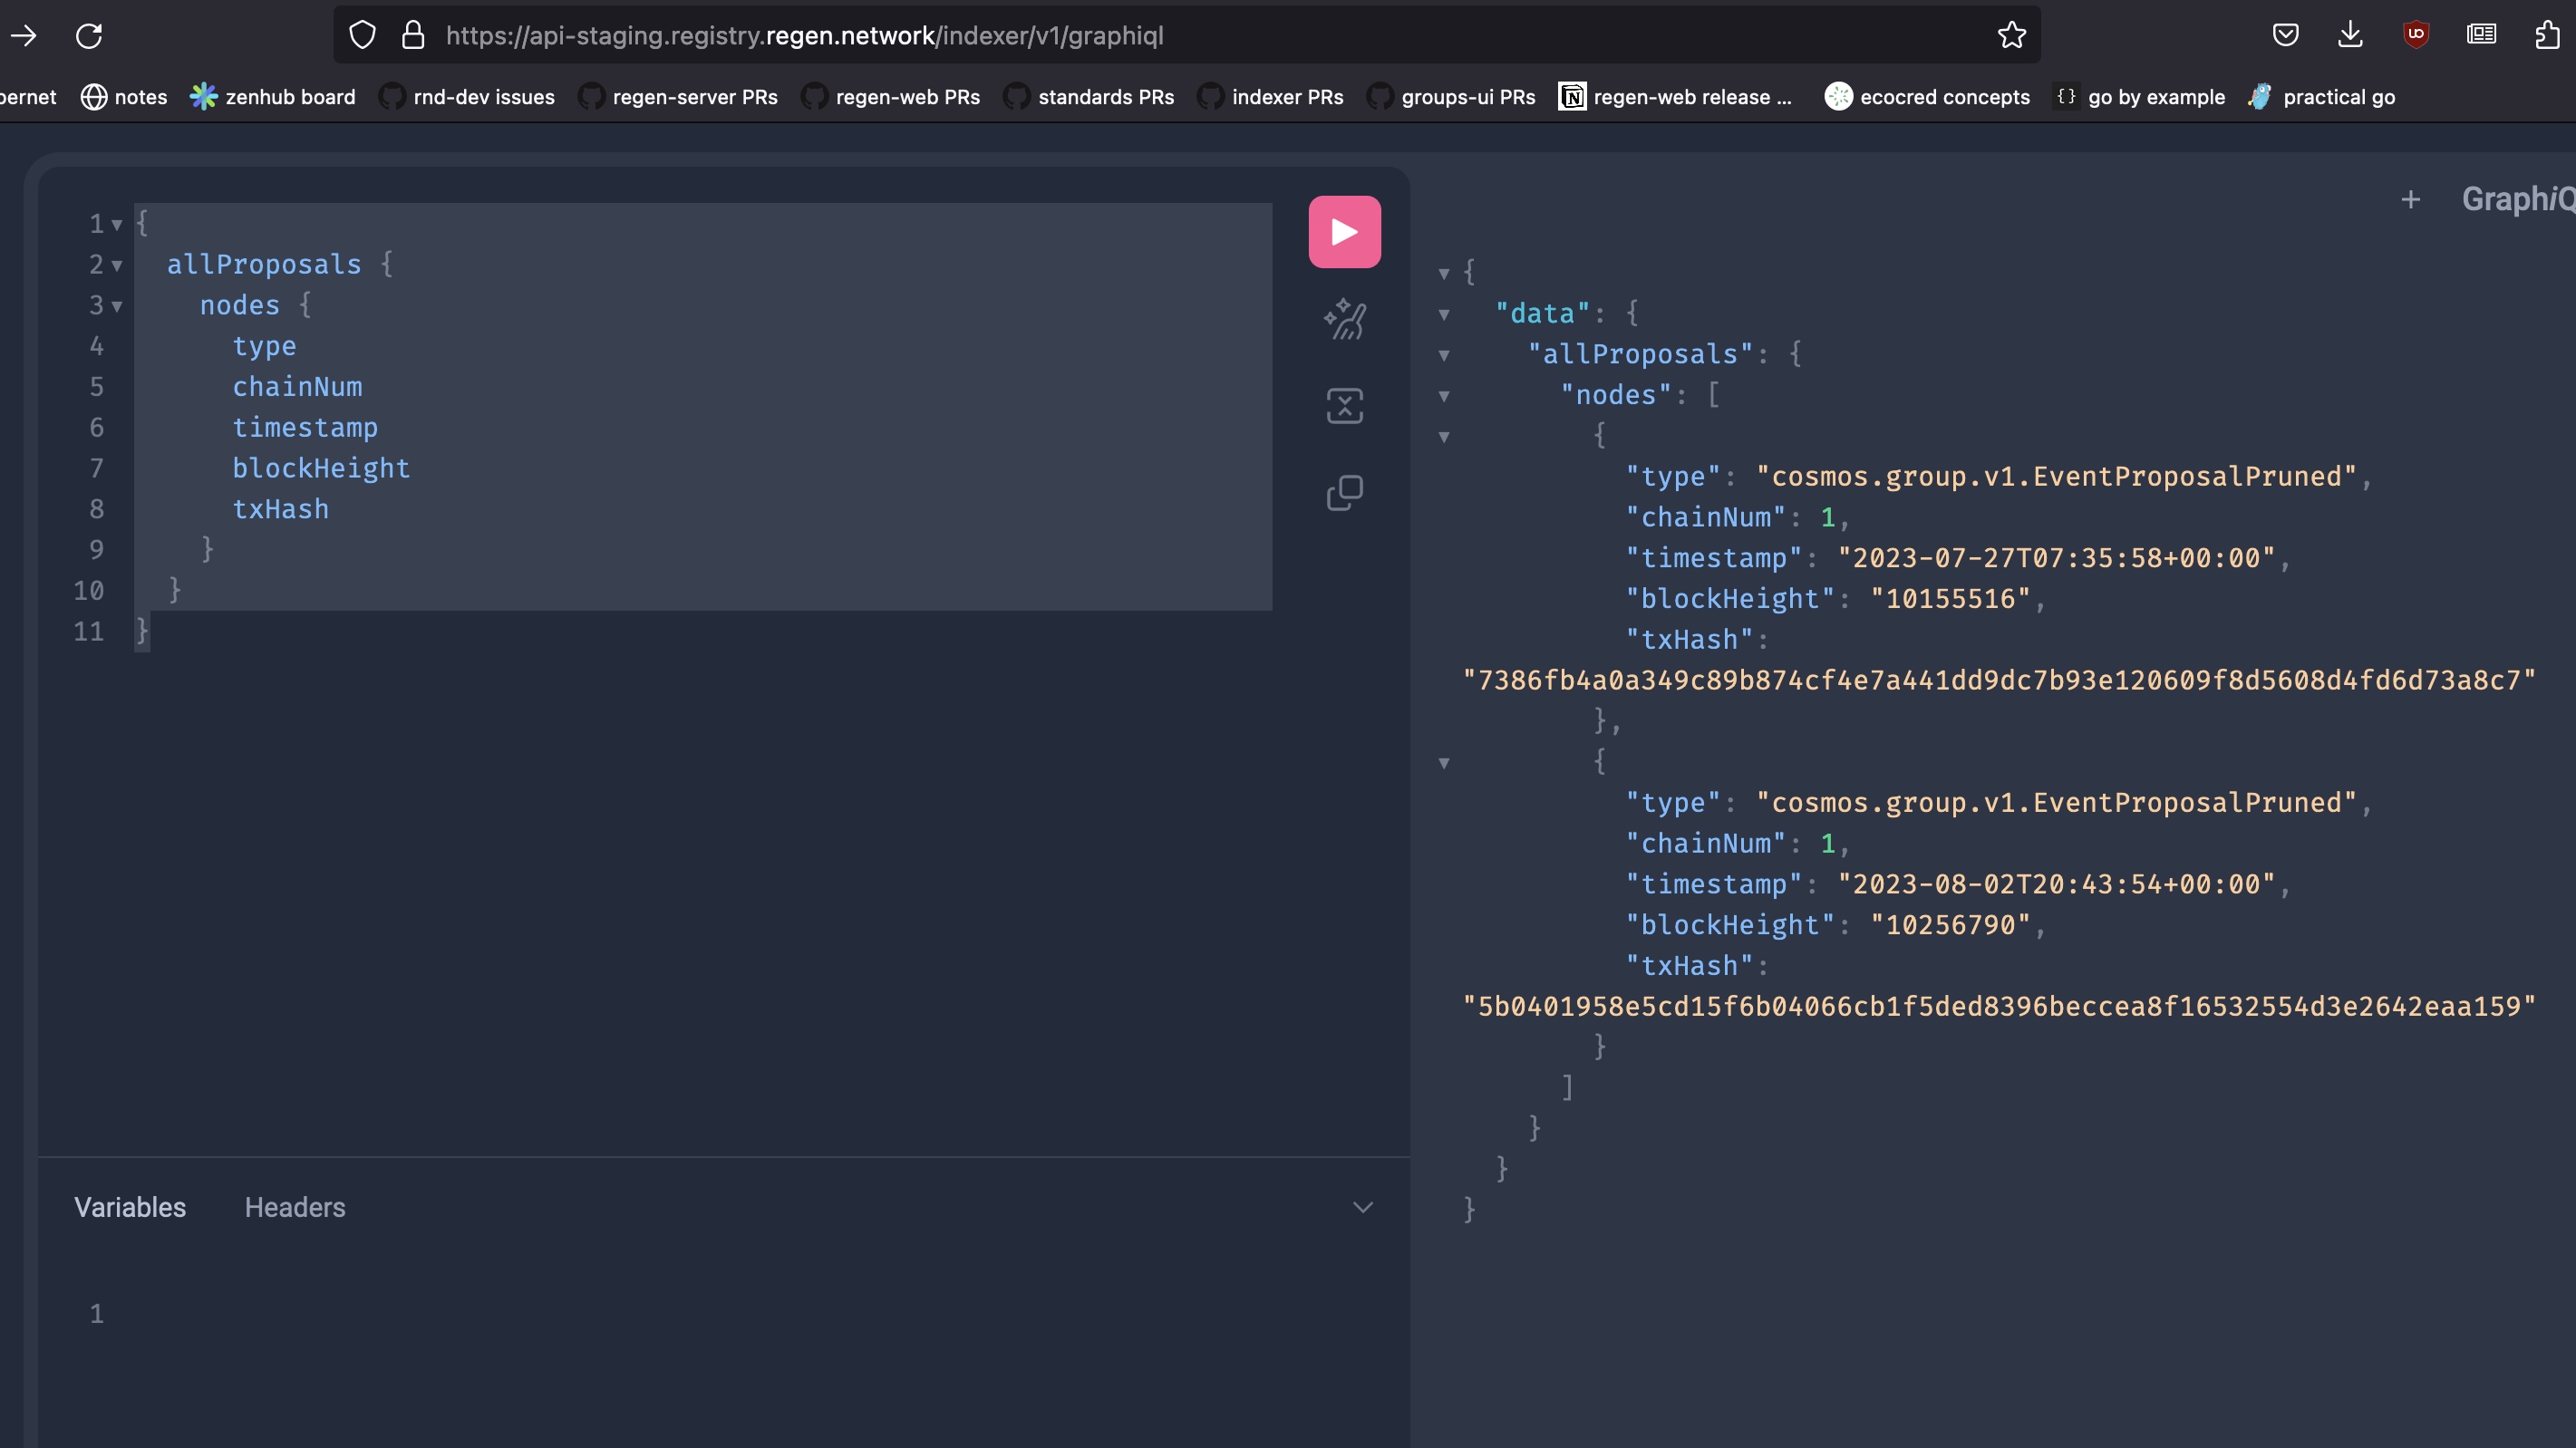Click the txHash starting with 7386fb4a
The image size is (2576, 1448).
coord(1999,680)
